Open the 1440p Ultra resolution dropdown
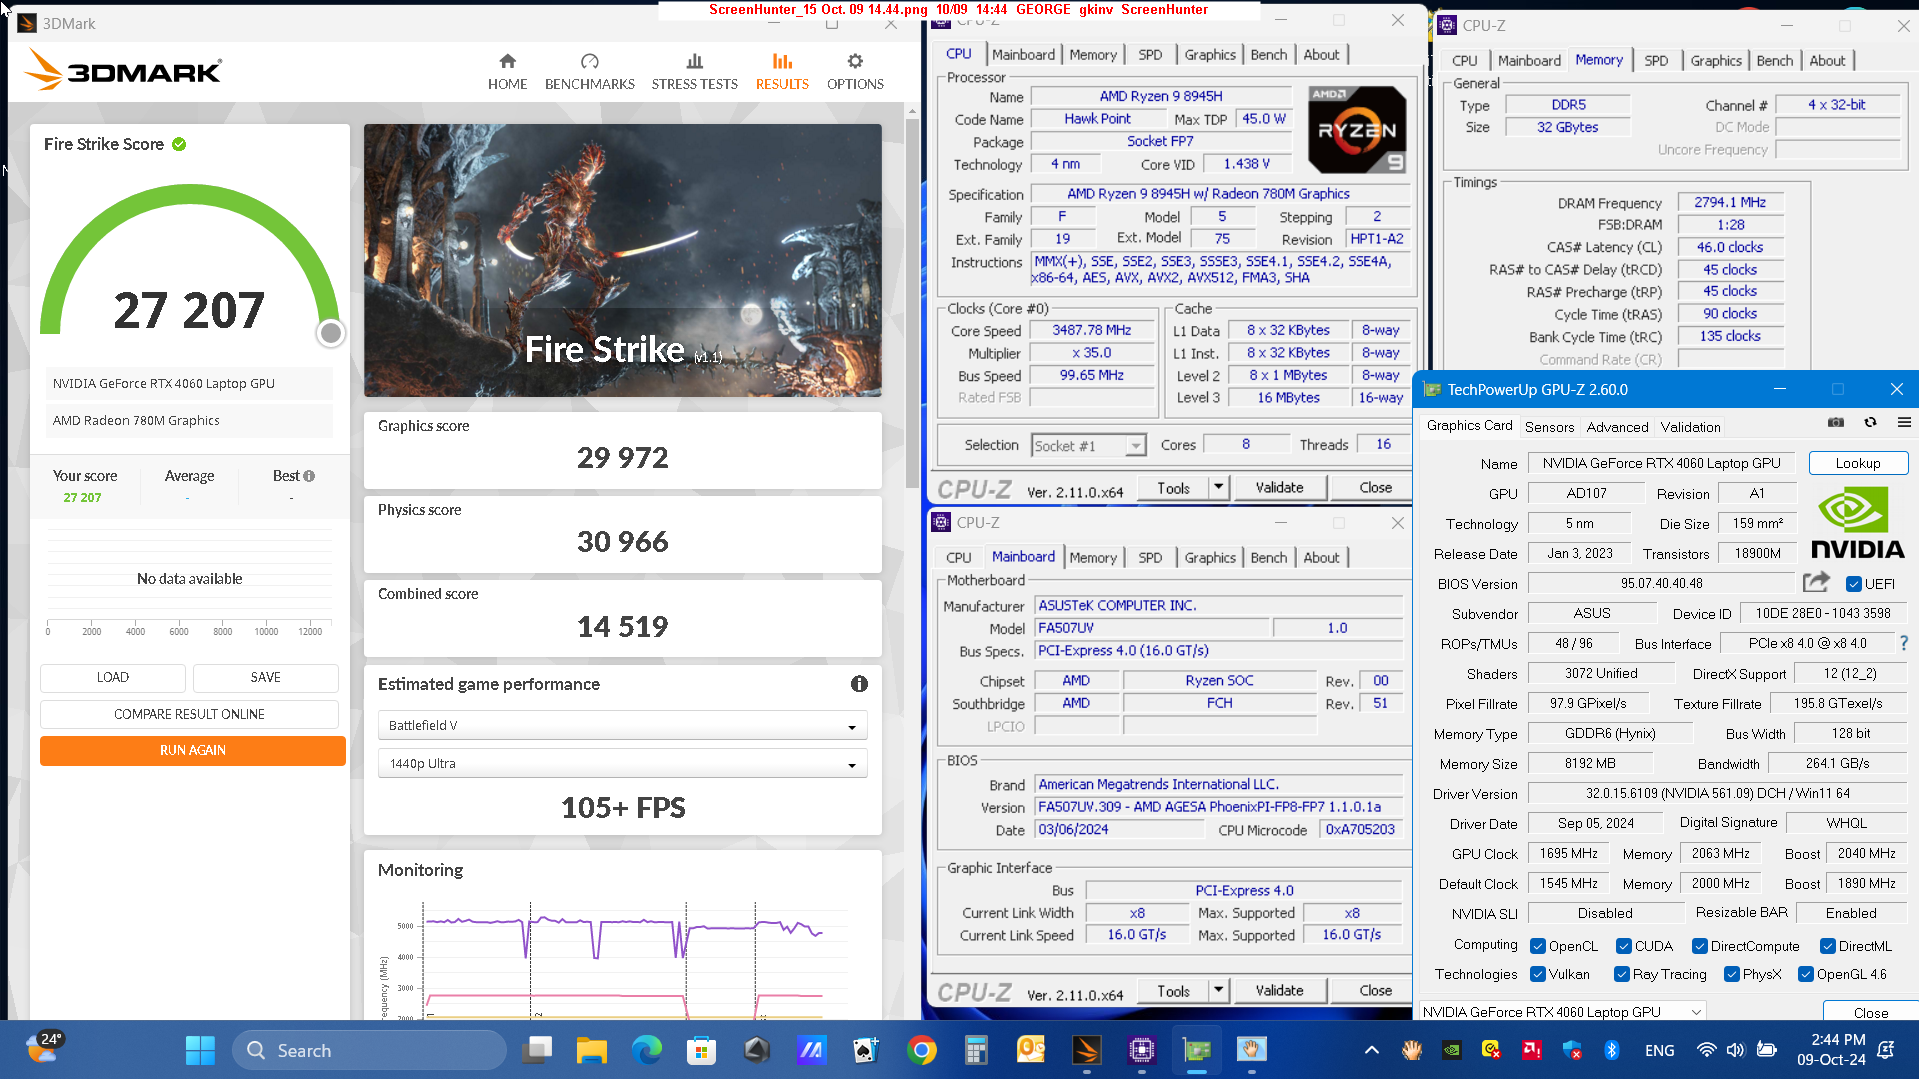Image resolution: width=1919 pixels, height=1079 pixels. click(x=622, y=763)
